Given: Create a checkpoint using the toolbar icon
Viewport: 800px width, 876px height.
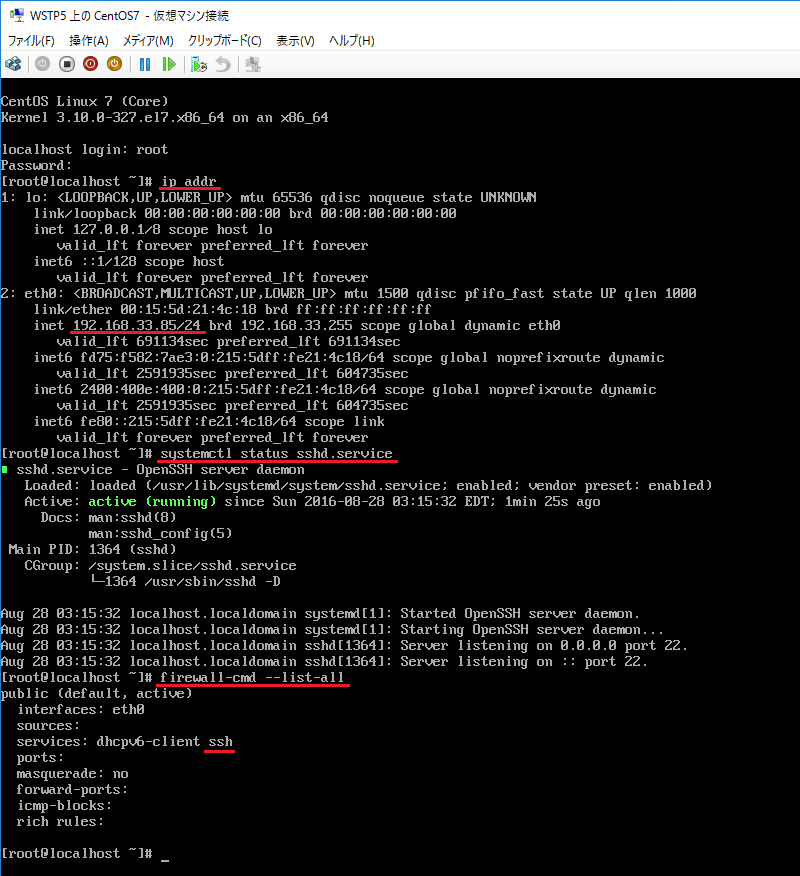Looking at the screenshot, I should 198,64.
